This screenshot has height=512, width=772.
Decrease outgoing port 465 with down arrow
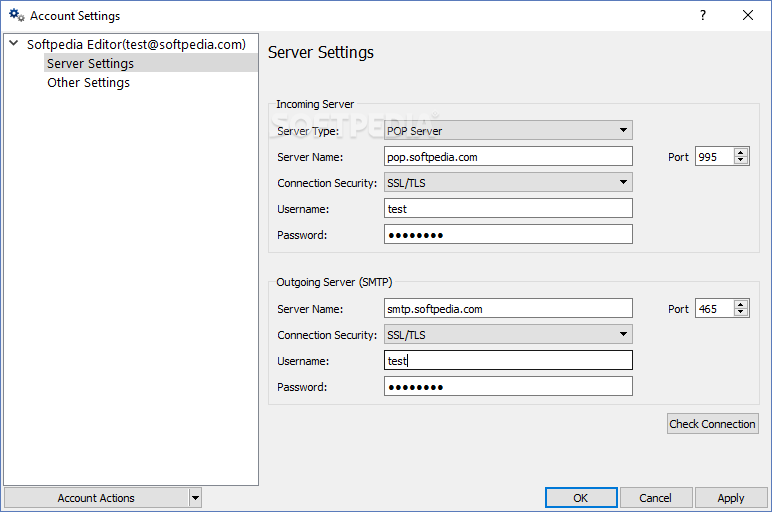[x=740, y=313]
